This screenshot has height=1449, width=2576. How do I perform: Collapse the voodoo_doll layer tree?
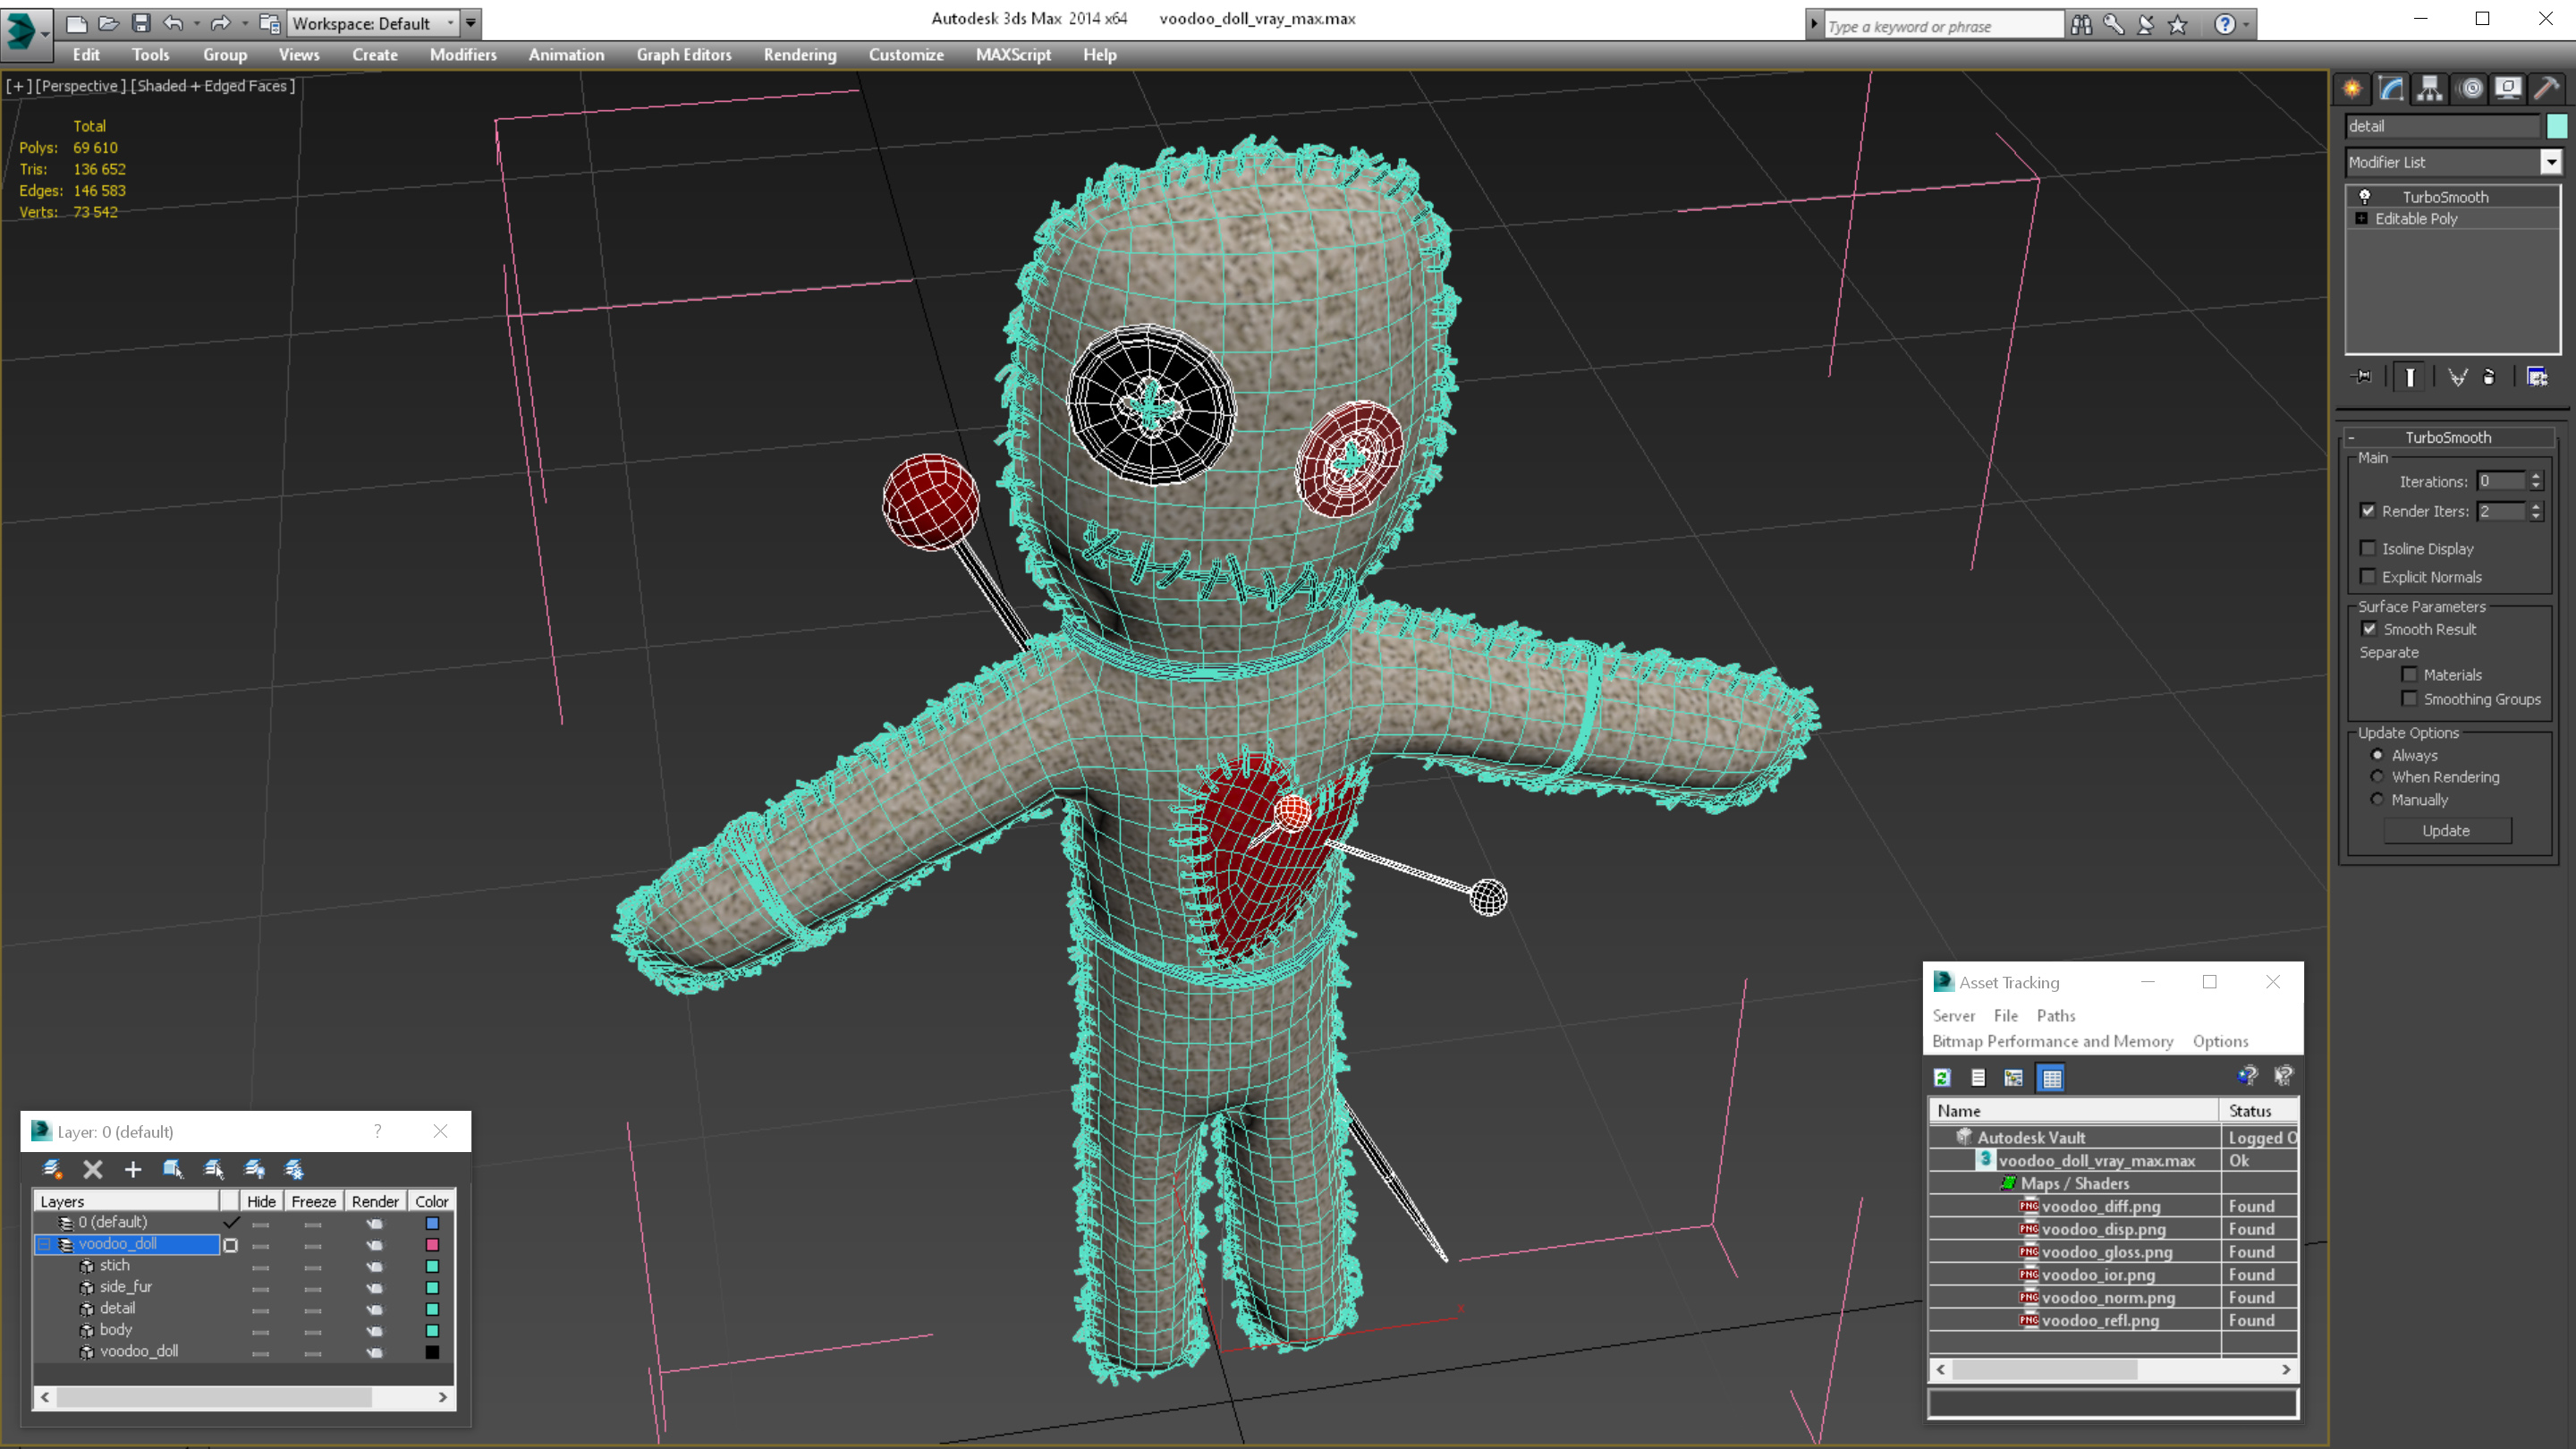44,1244
